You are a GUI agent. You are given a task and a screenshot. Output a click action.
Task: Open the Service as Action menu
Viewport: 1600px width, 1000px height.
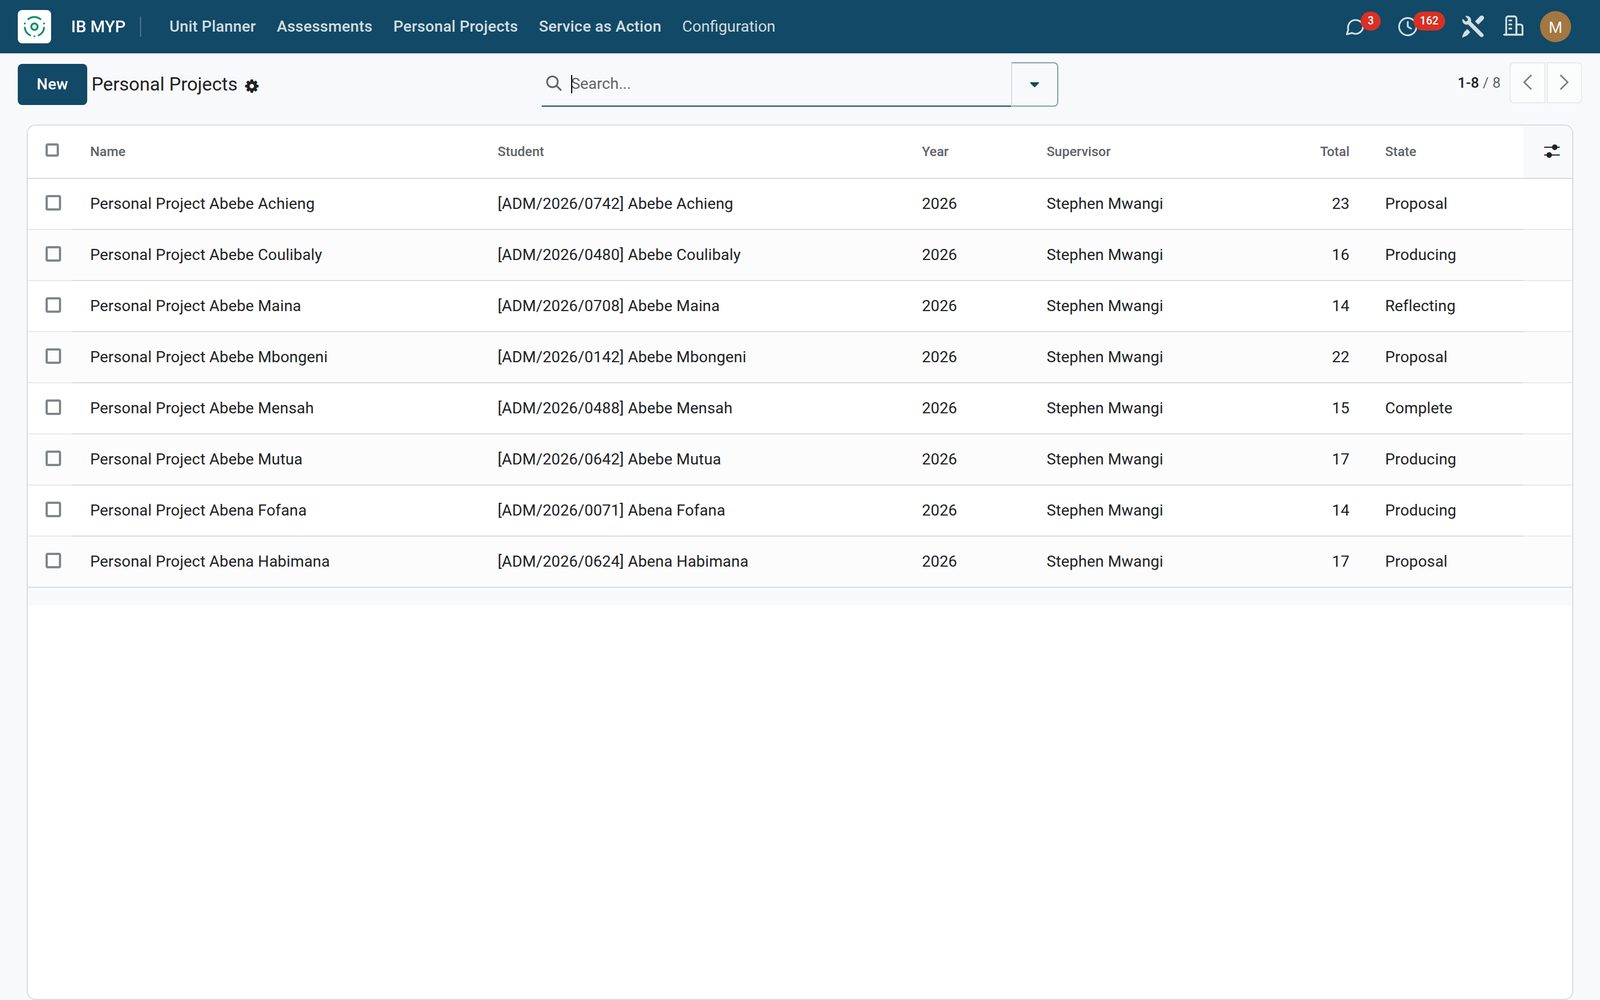600,27
